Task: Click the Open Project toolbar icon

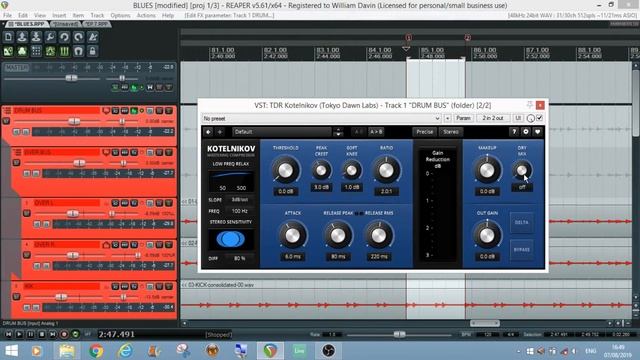Action: point(22,37)
